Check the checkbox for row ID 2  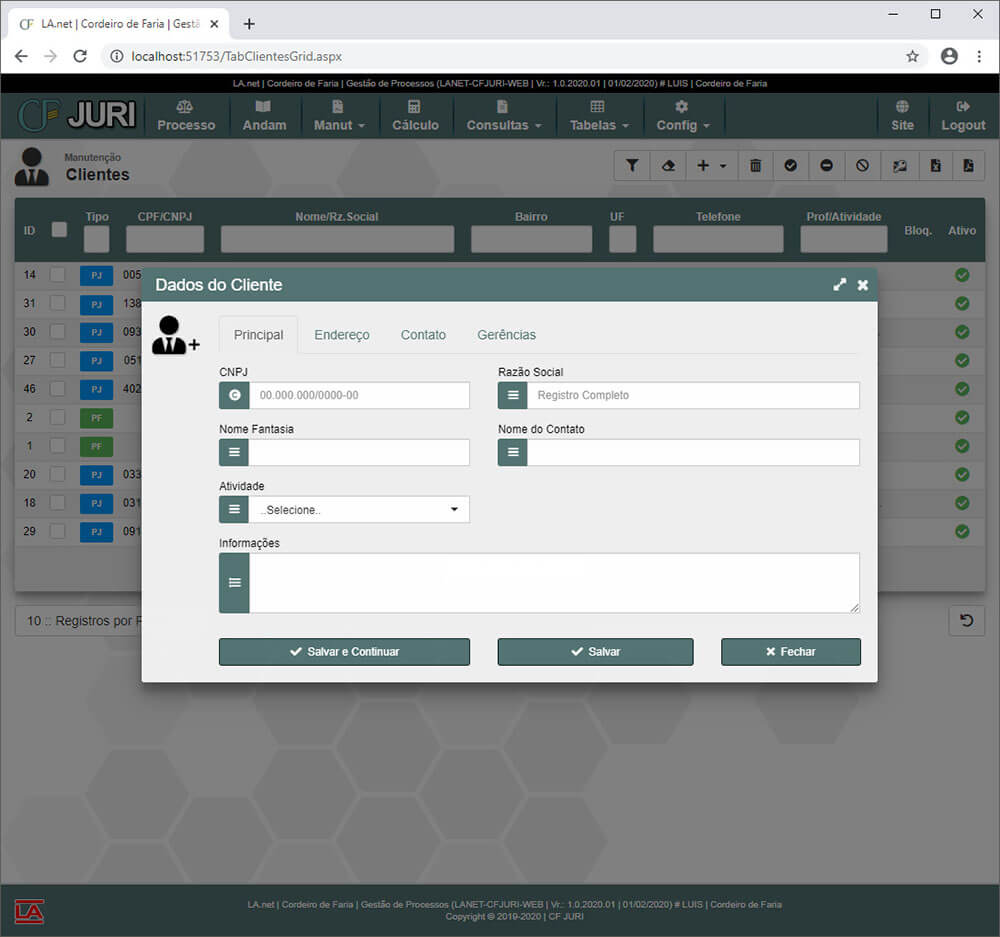tap(58, 417)
